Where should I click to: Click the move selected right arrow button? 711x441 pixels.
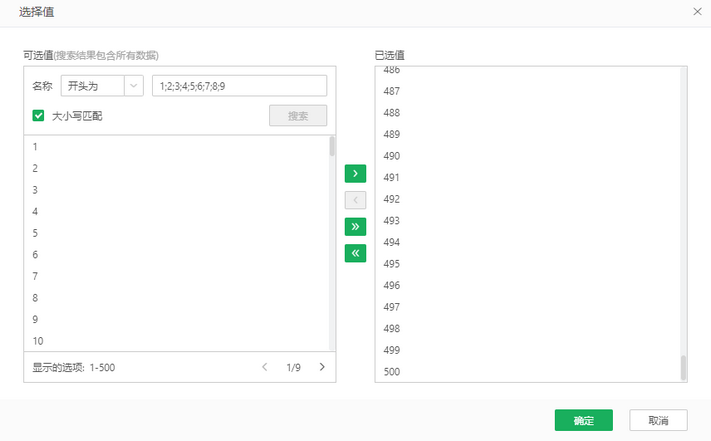355,174
